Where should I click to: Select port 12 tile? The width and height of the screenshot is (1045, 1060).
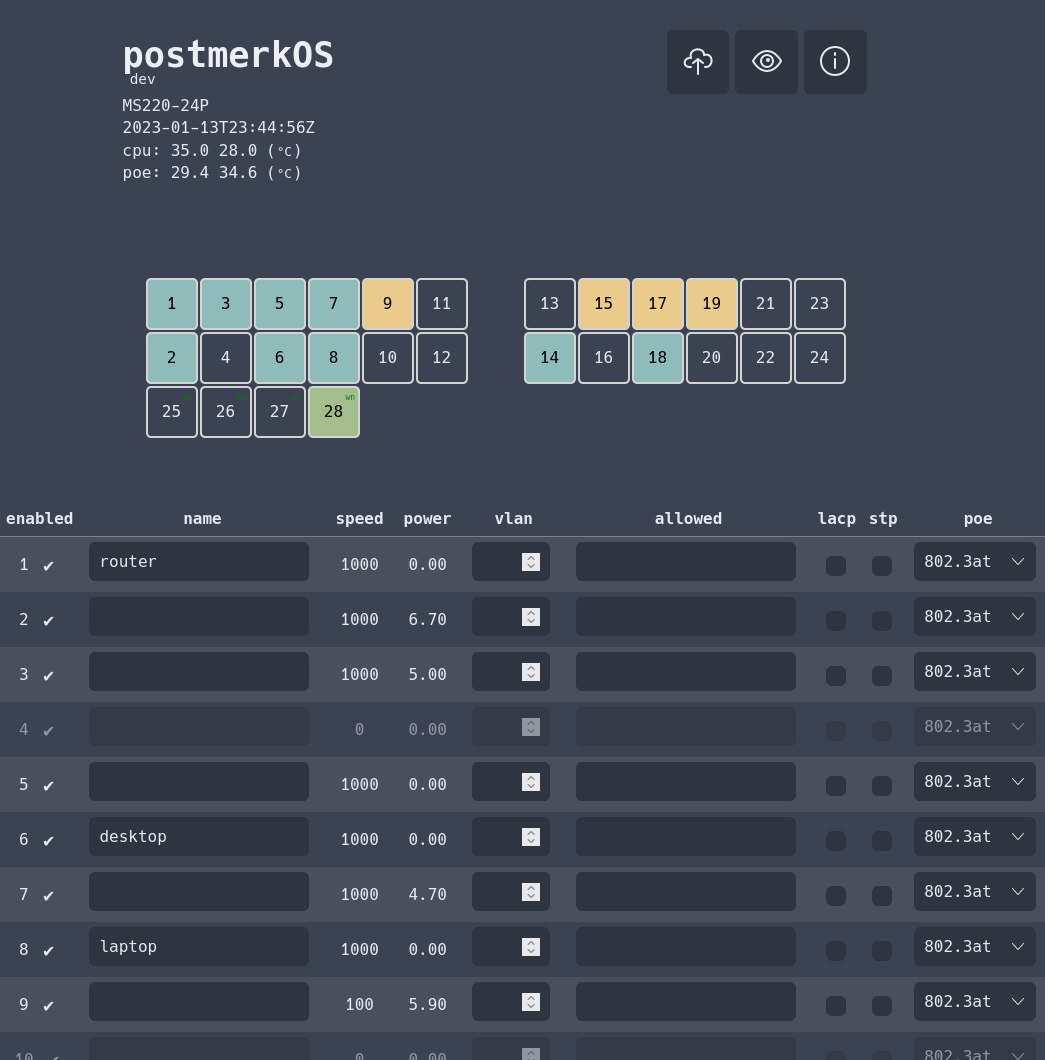pos(442,358)
